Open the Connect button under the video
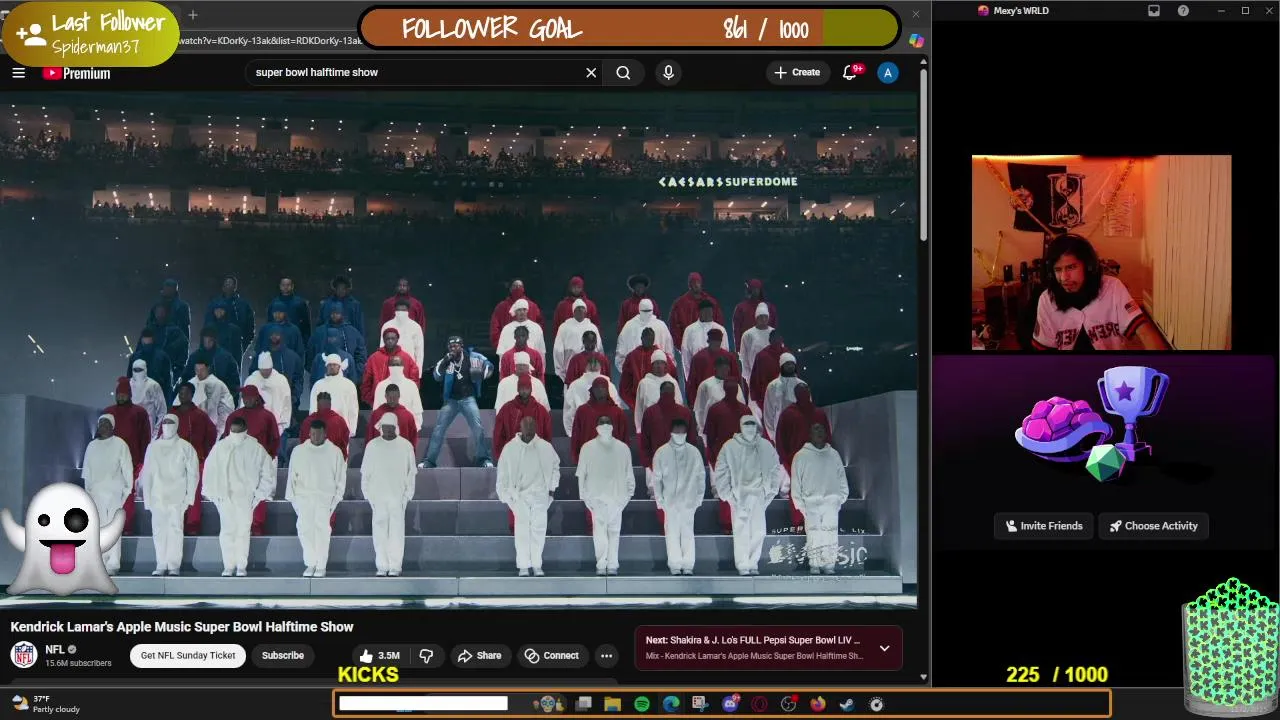 pos(552,655)
